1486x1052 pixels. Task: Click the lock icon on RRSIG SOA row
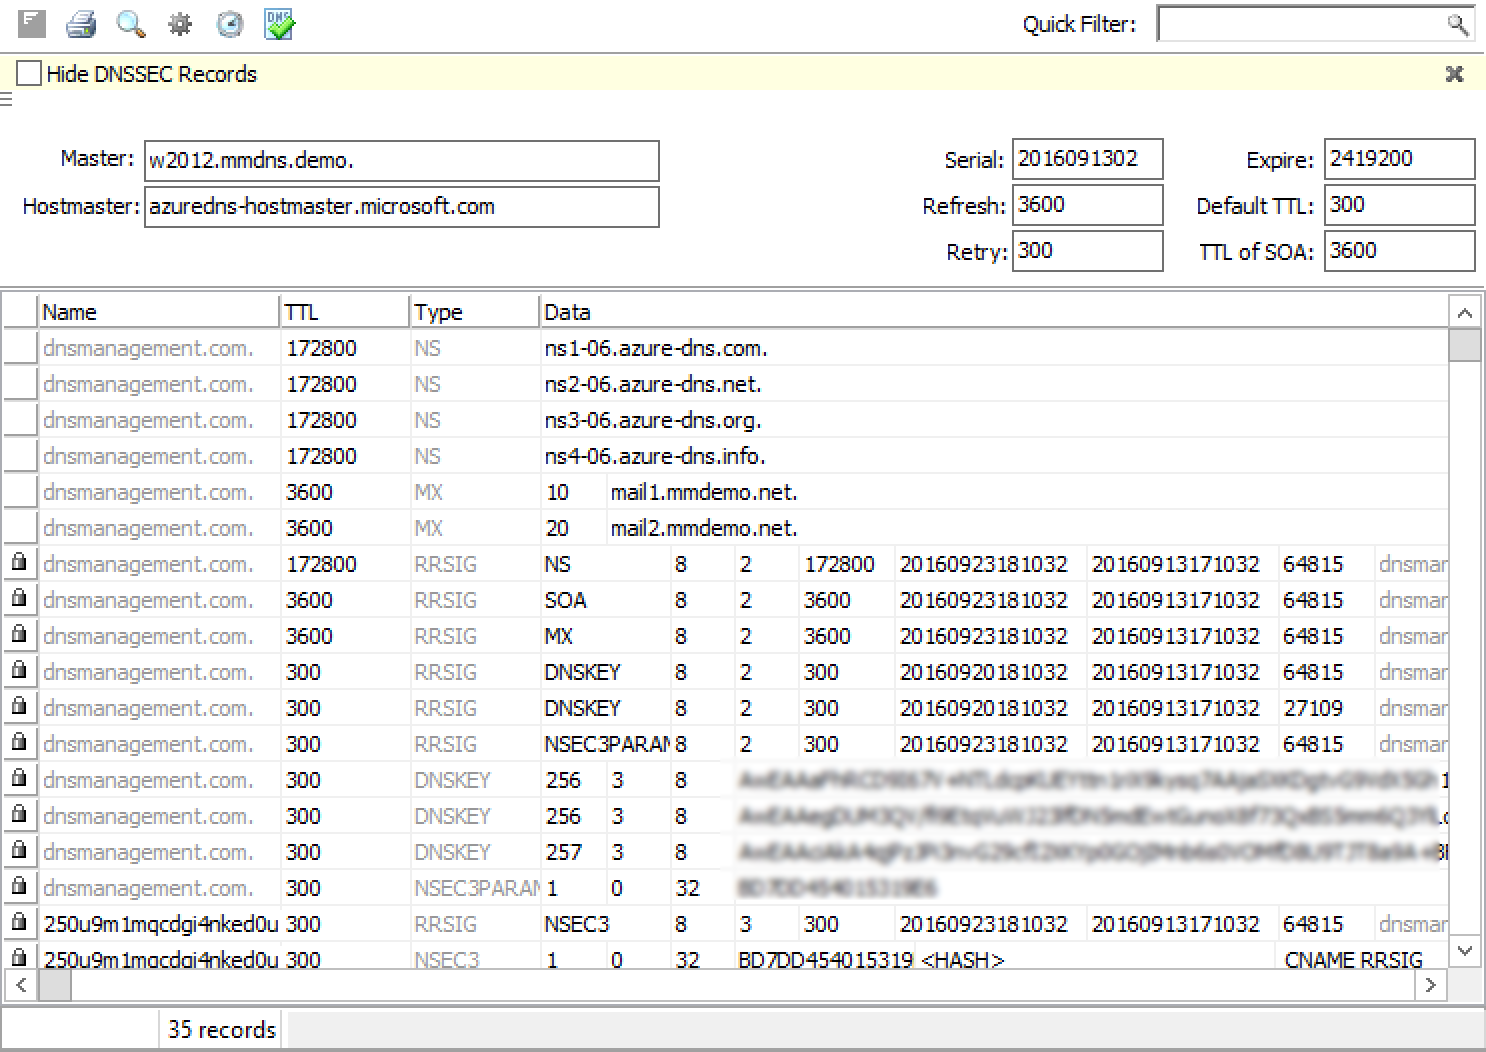pyautogui.click(x=19, y=599)
